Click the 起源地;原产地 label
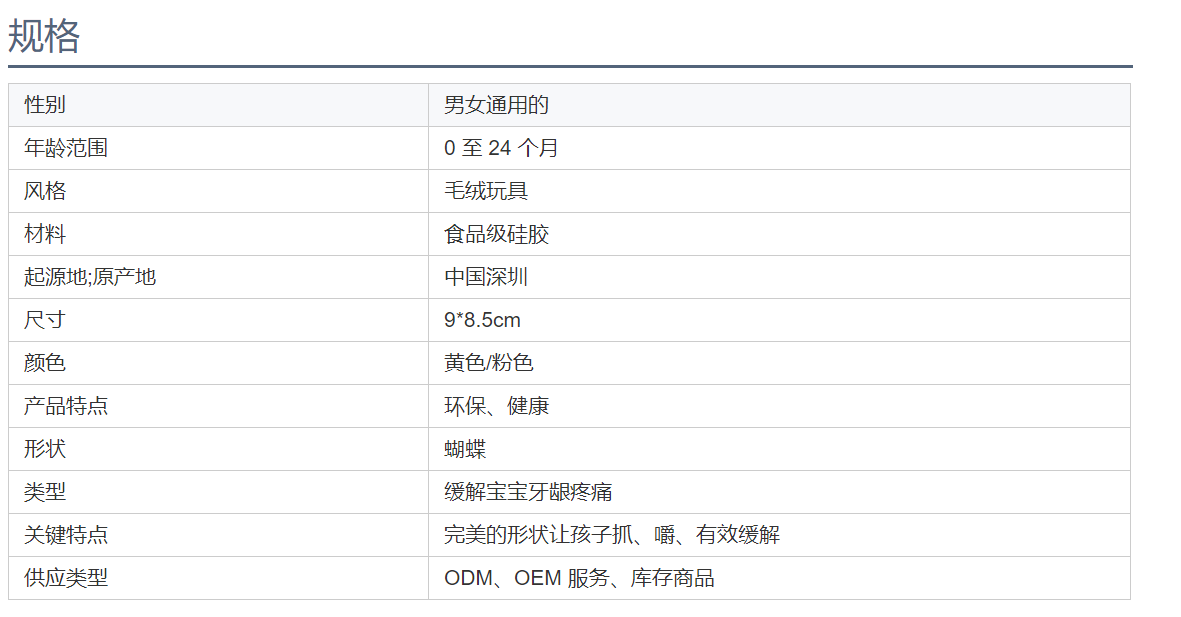Viewport: 1181px width, 617px height. click(90, 276)
